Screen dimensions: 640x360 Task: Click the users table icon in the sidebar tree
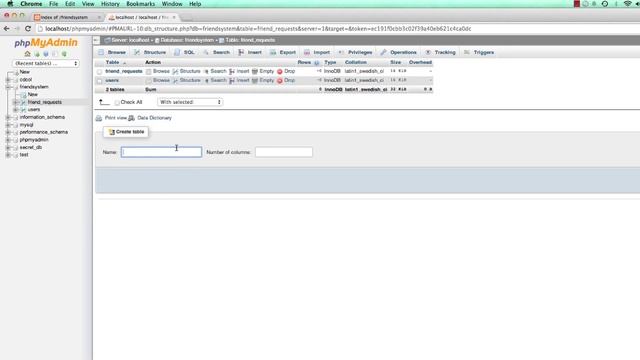[24, 110]
